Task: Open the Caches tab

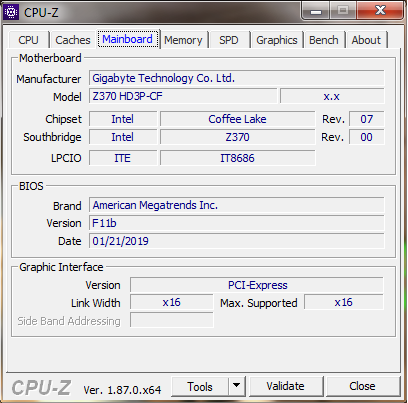Action: (73, 40)
